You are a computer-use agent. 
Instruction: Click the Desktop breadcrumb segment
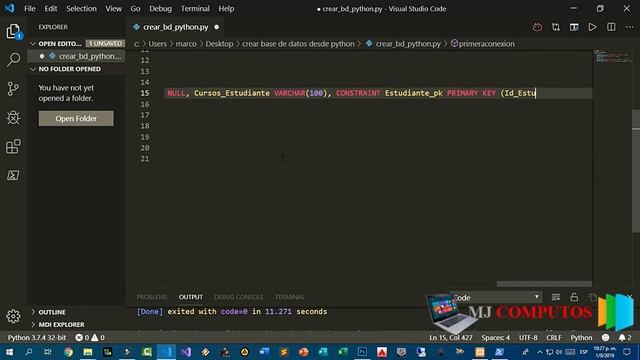pyautogui.click(x=219, y=44)
